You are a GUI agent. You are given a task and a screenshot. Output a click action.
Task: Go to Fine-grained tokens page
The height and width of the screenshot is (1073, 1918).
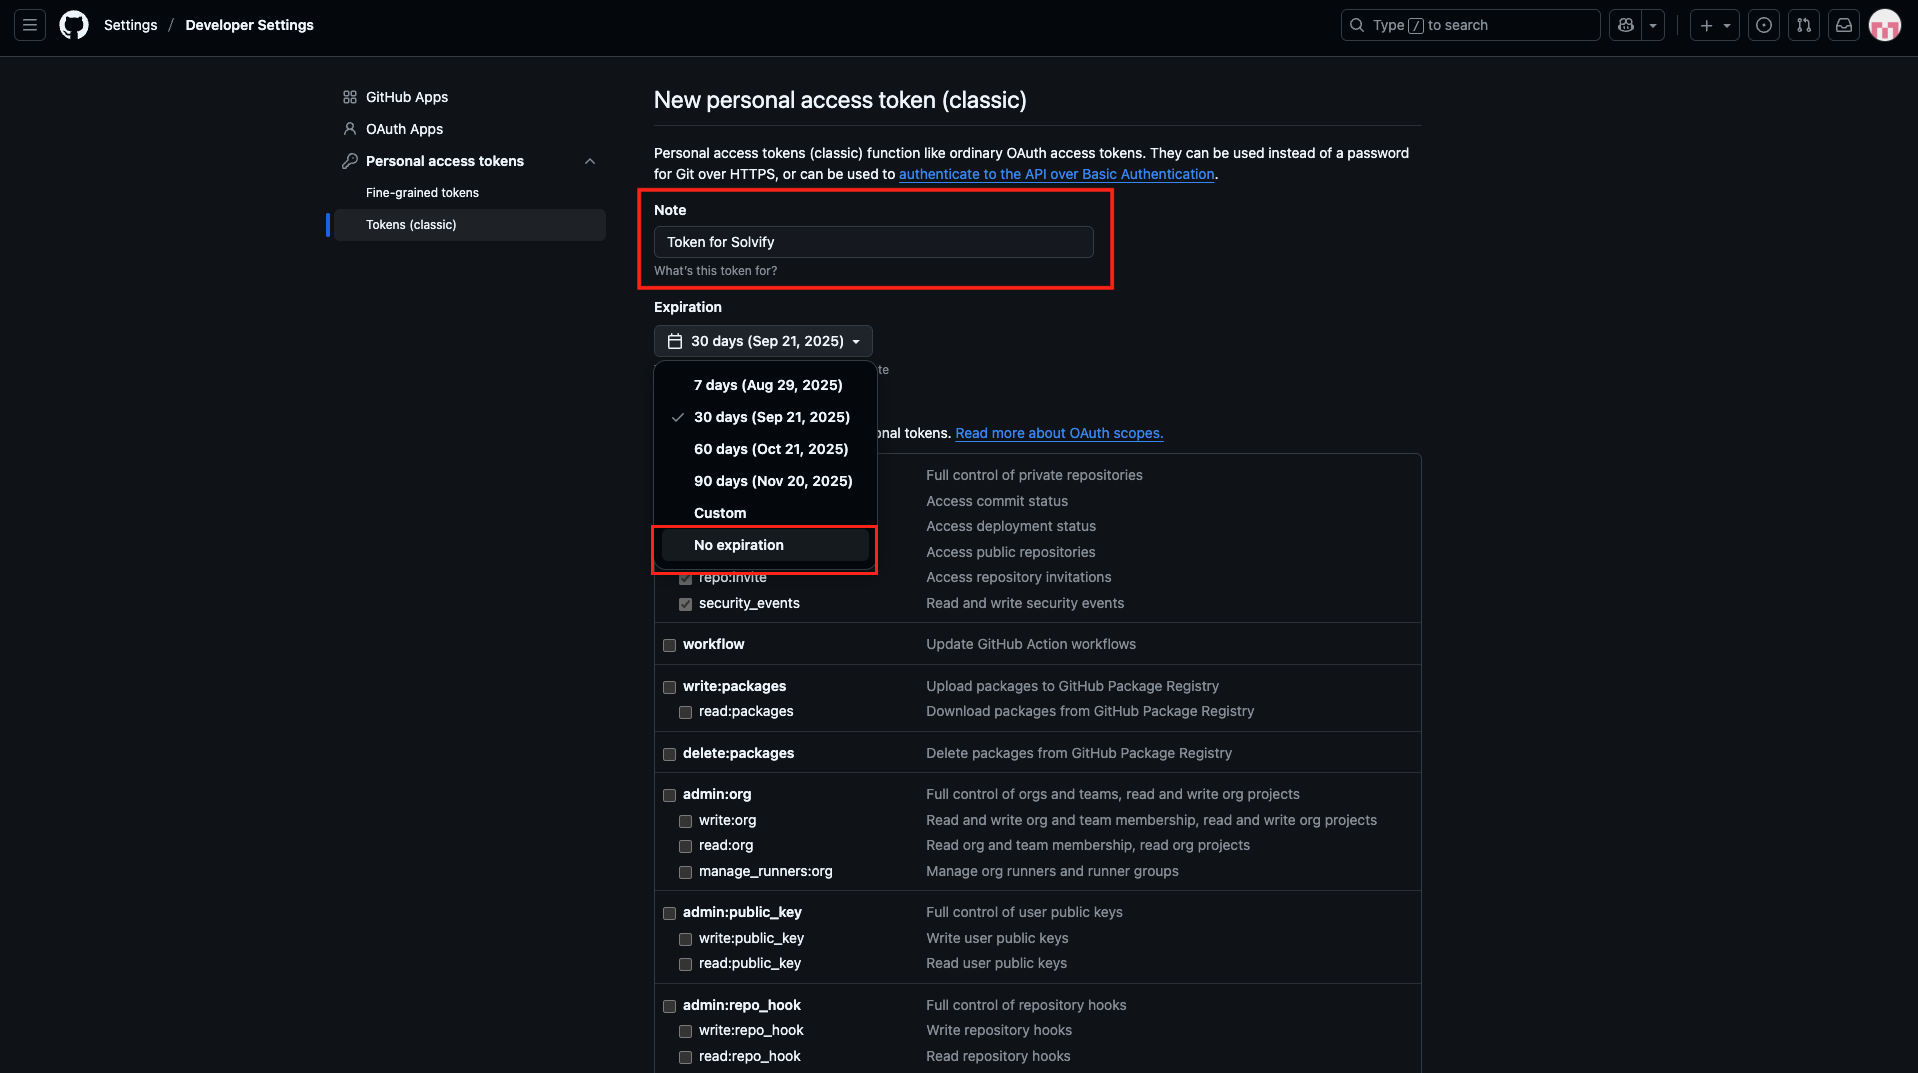point(422,193)
